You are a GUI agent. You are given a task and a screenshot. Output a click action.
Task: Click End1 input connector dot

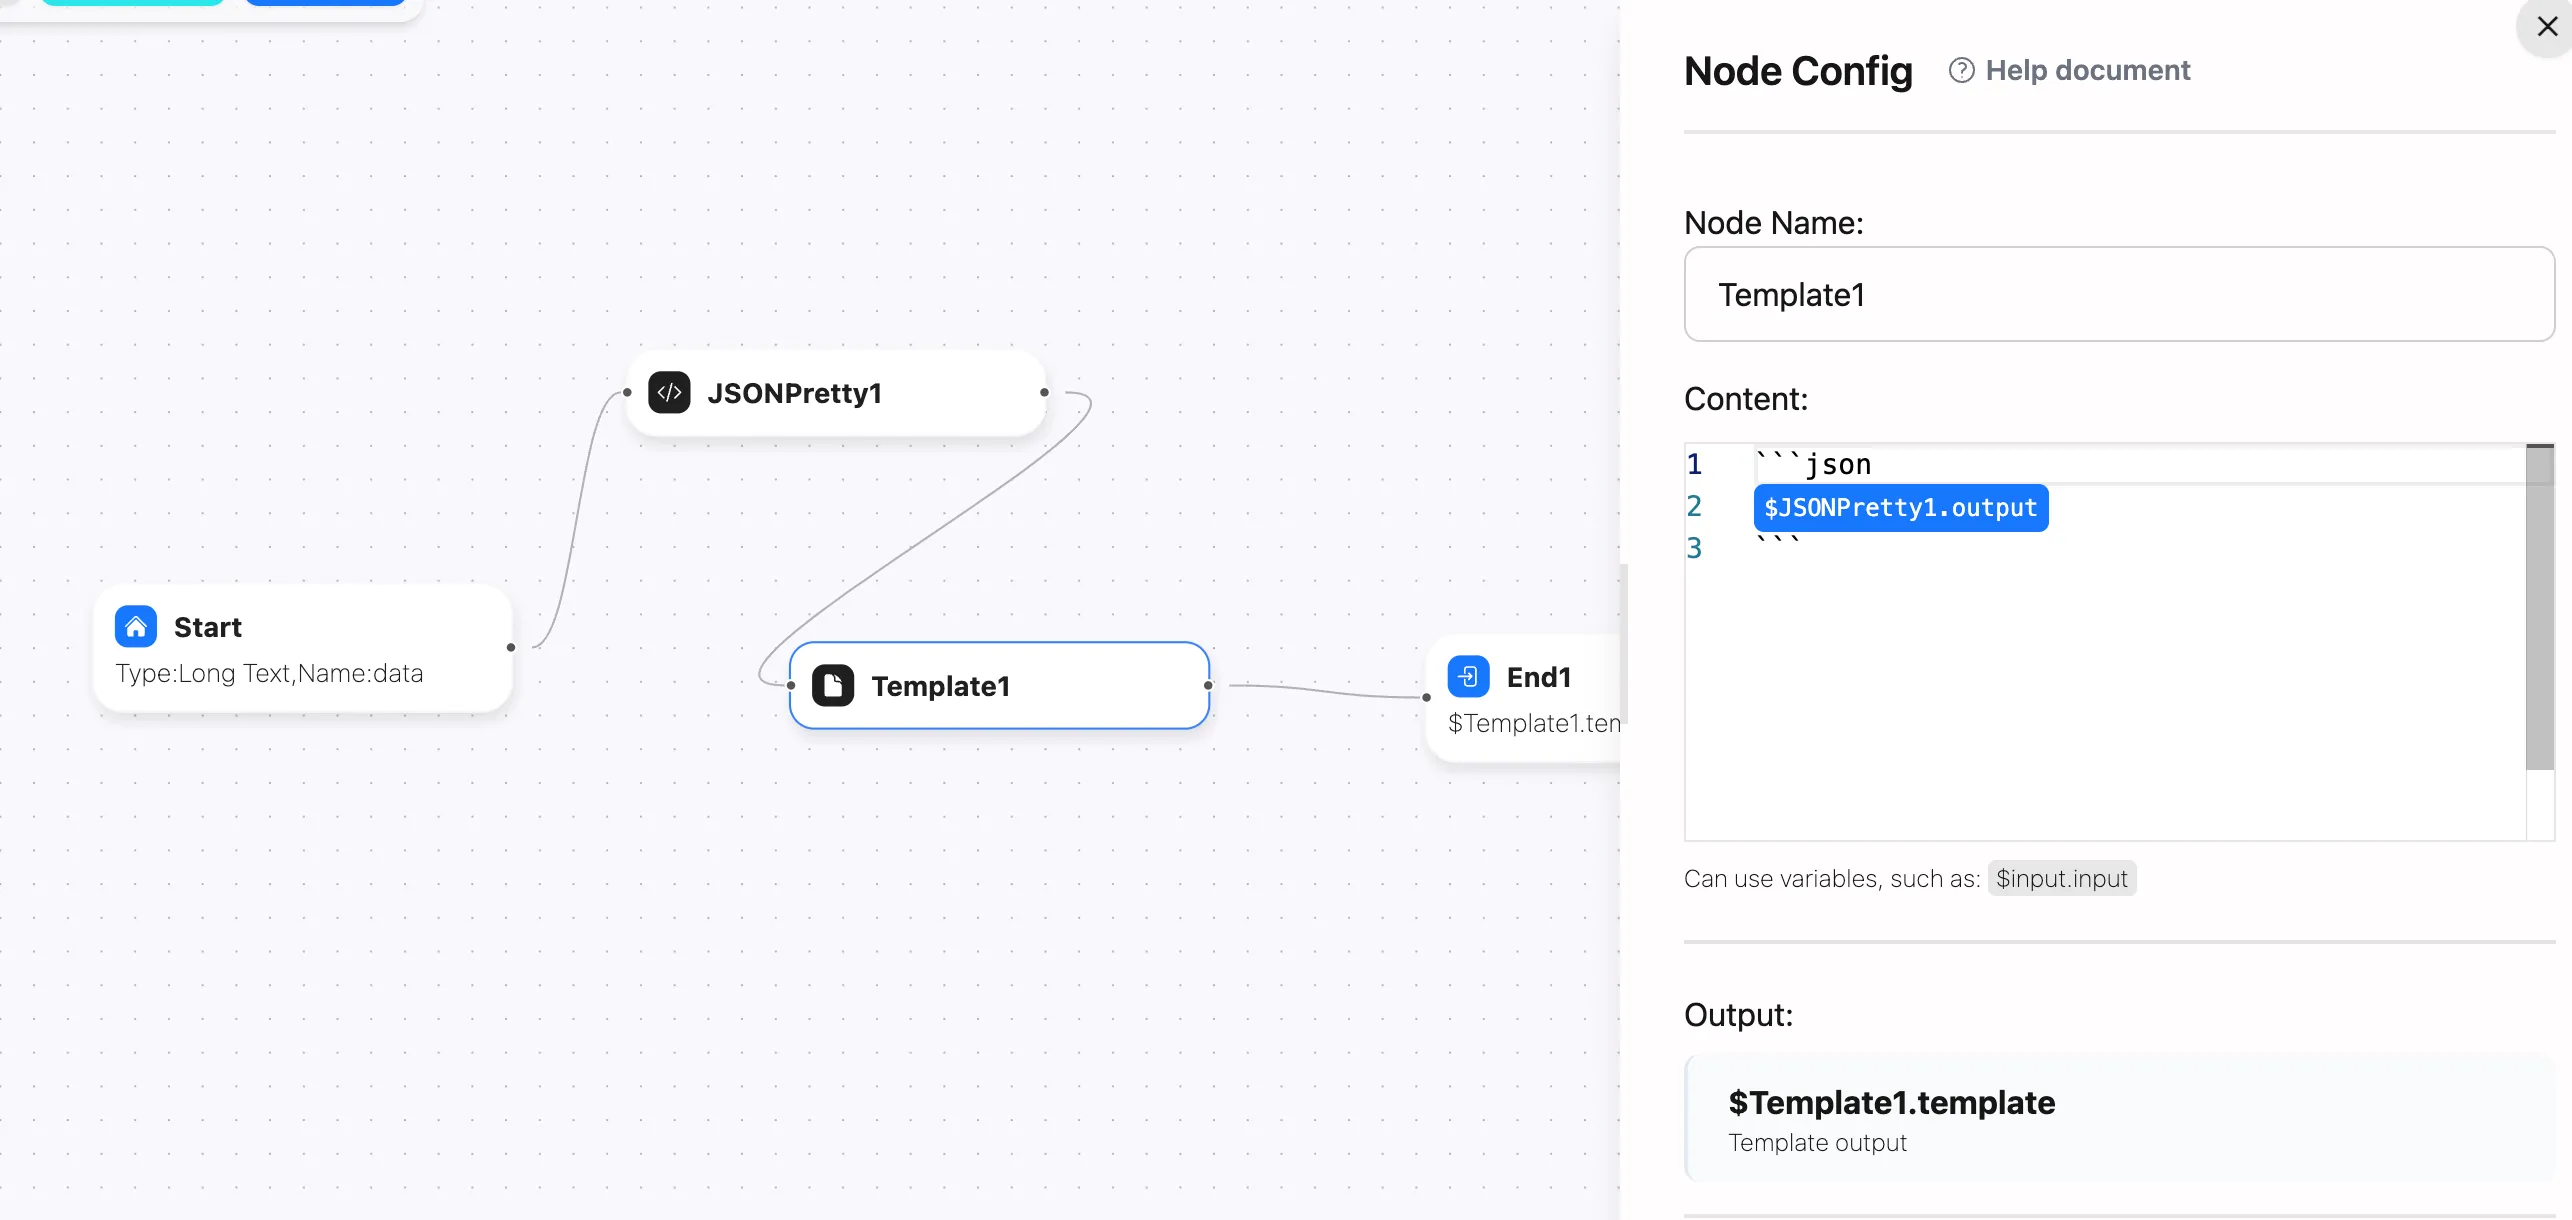[1426, 697]
